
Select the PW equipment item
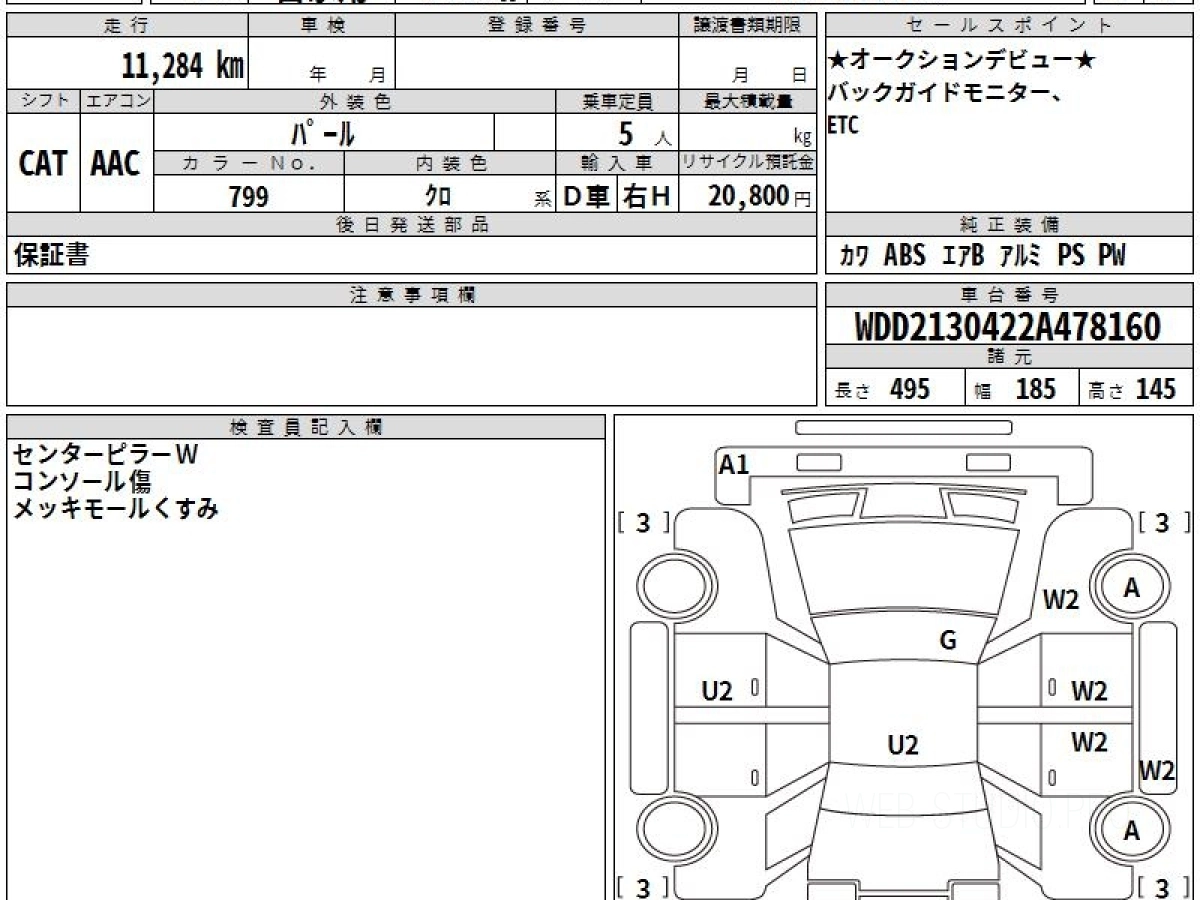1112,256
